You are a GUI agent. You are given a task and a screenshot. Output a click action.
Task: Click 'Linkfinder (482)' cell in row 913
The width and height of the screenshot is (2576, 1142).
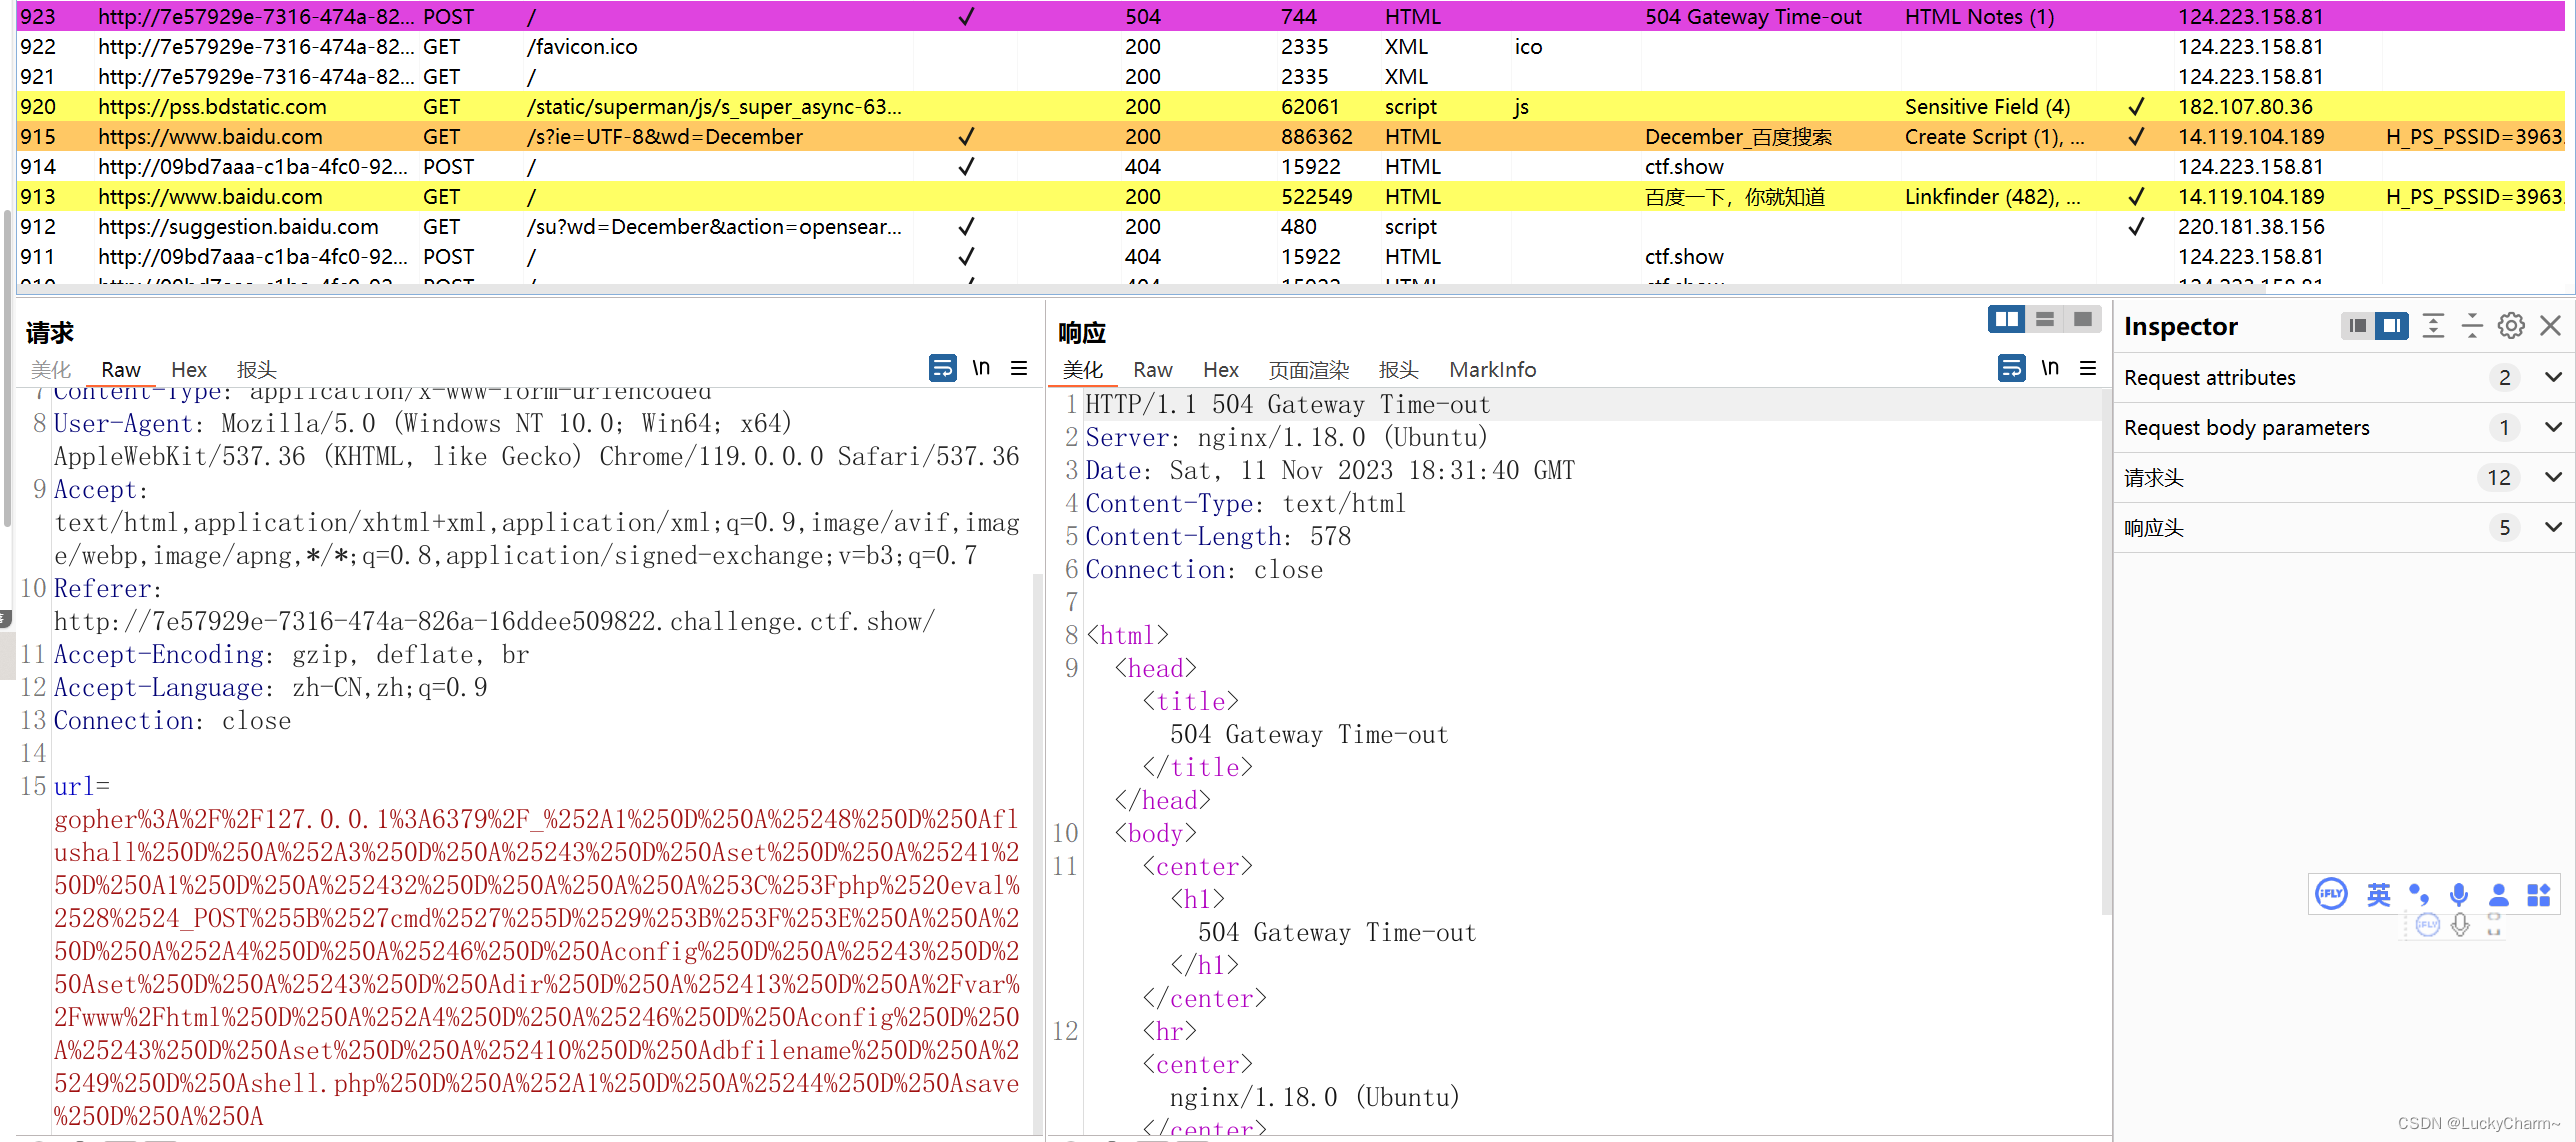tap(1992, 196)
